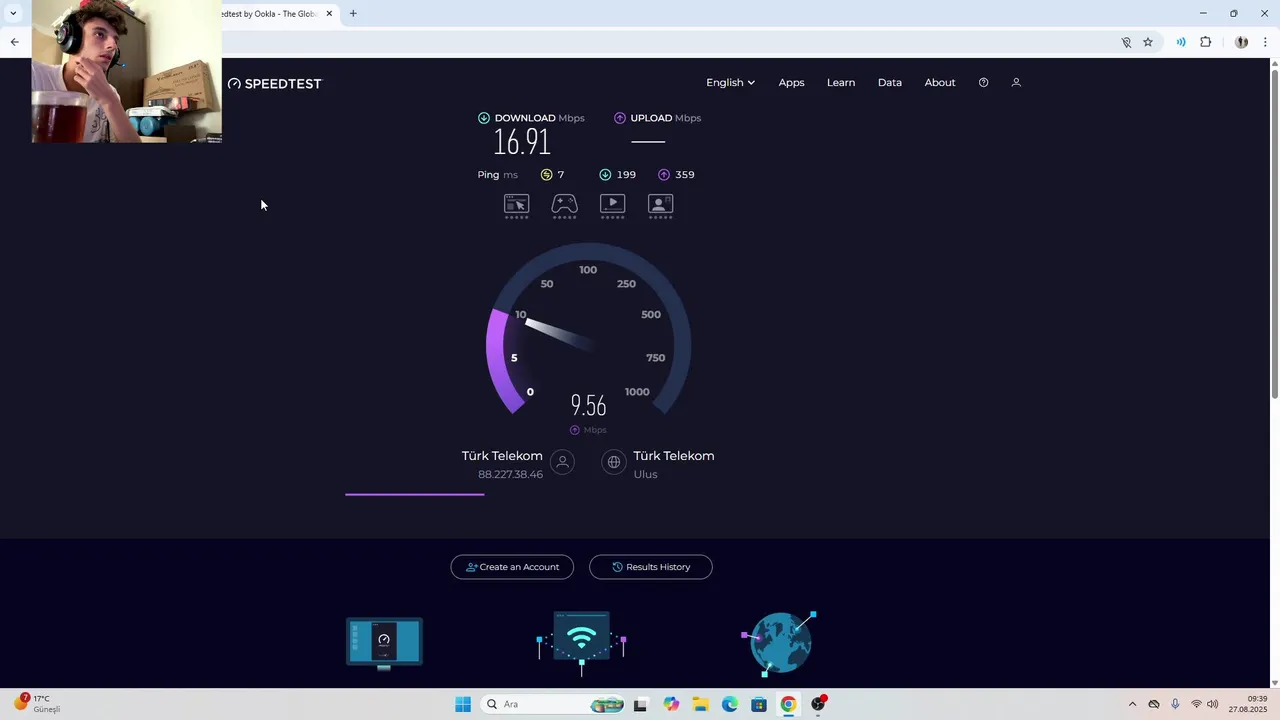Go back with browser back arrow
Viewport: 1280px width, 720px height.
pyautogui.click(x=14, y=42)
